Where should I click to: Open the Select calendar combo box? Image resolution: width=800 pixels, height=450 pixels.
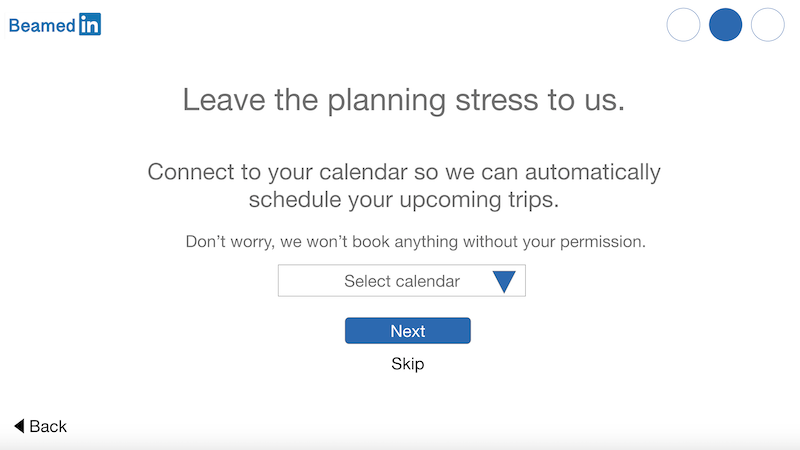tap(402, 281)
